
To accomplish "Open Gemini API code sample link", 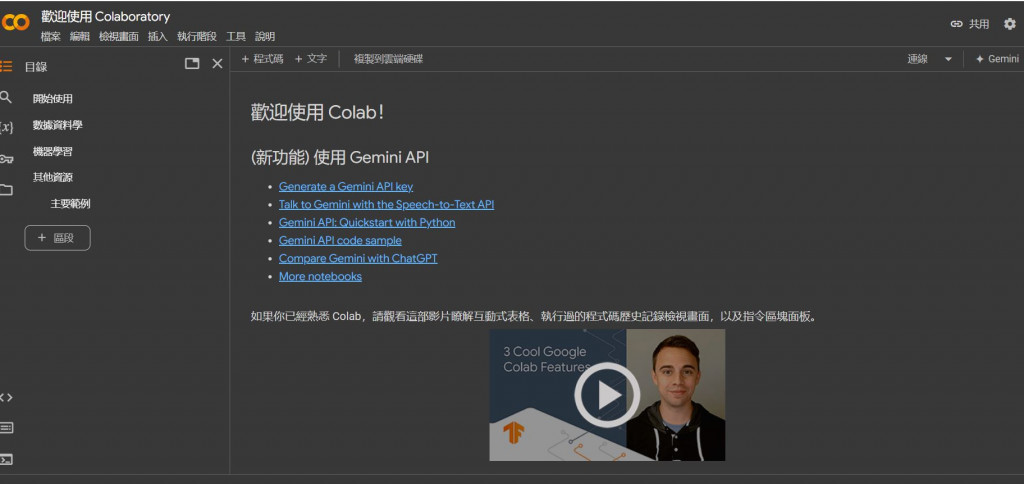I will point(340,240).
